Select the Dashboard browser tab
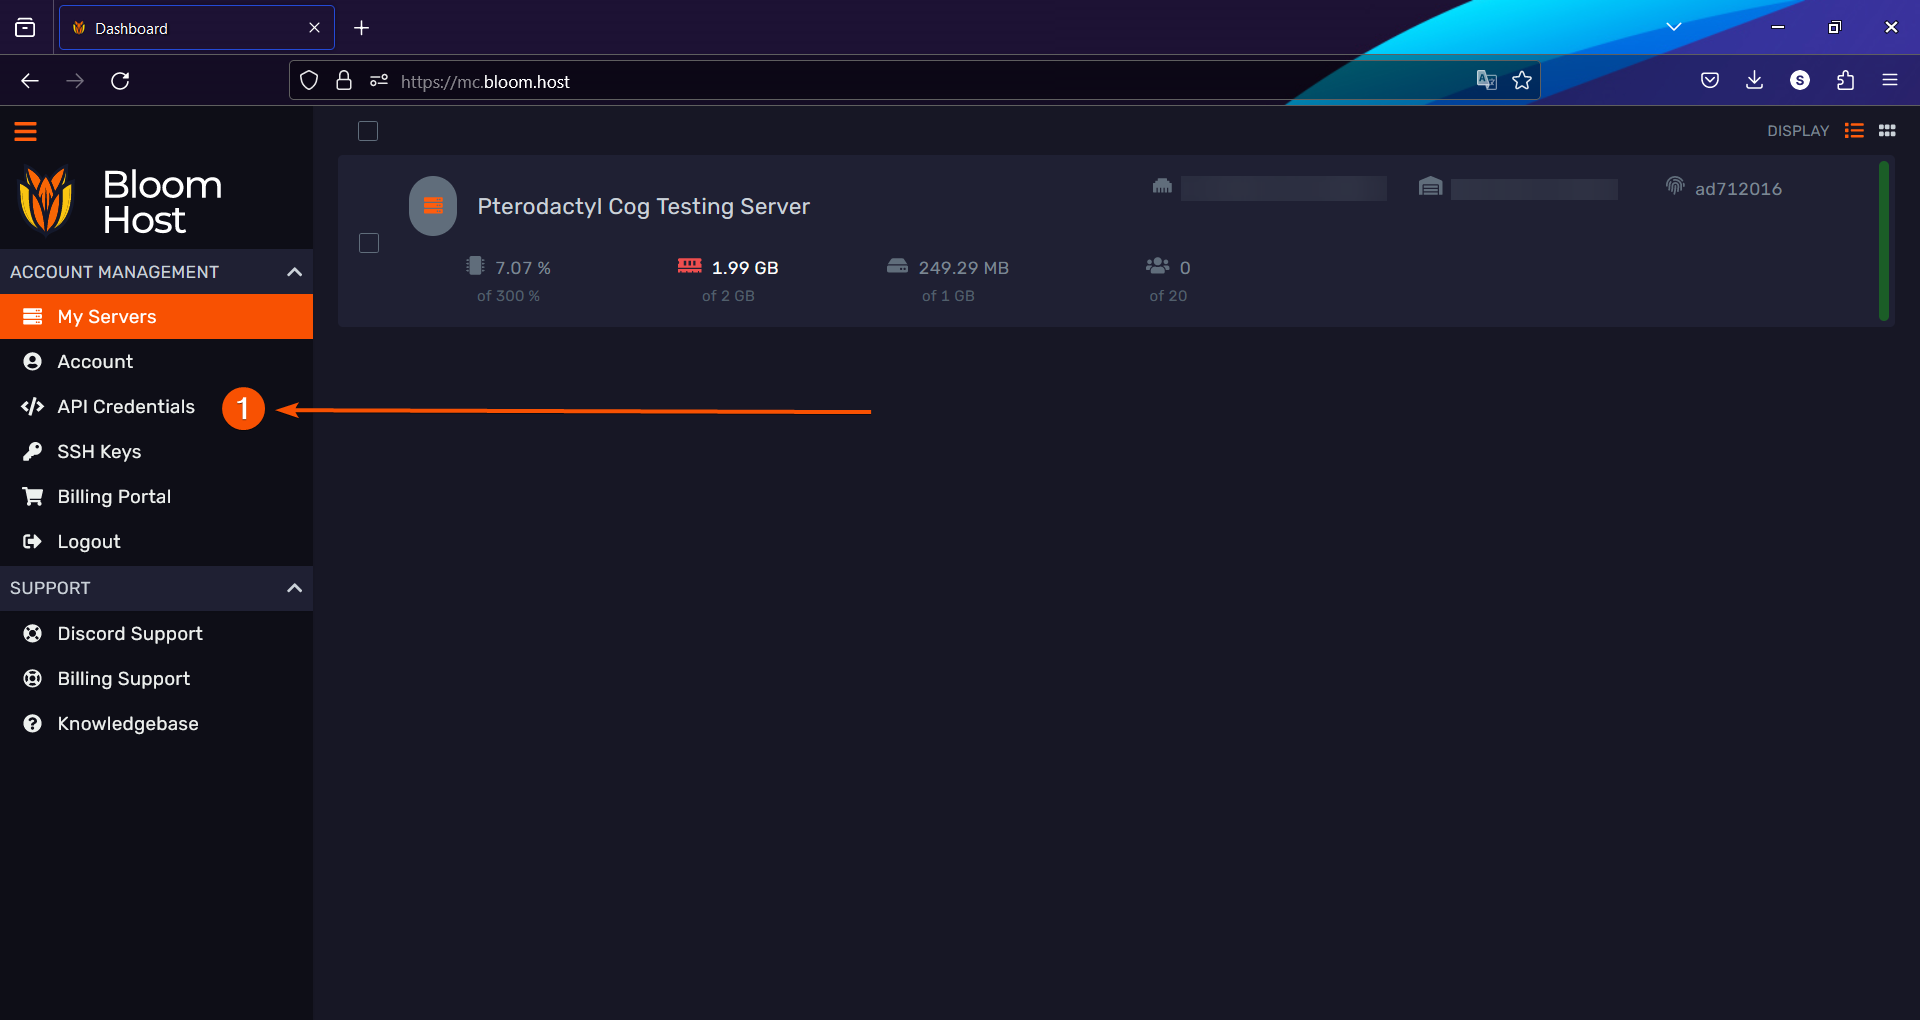Image resolution: width=1920 pixels, height=1020 pixels. click(196, 28)
